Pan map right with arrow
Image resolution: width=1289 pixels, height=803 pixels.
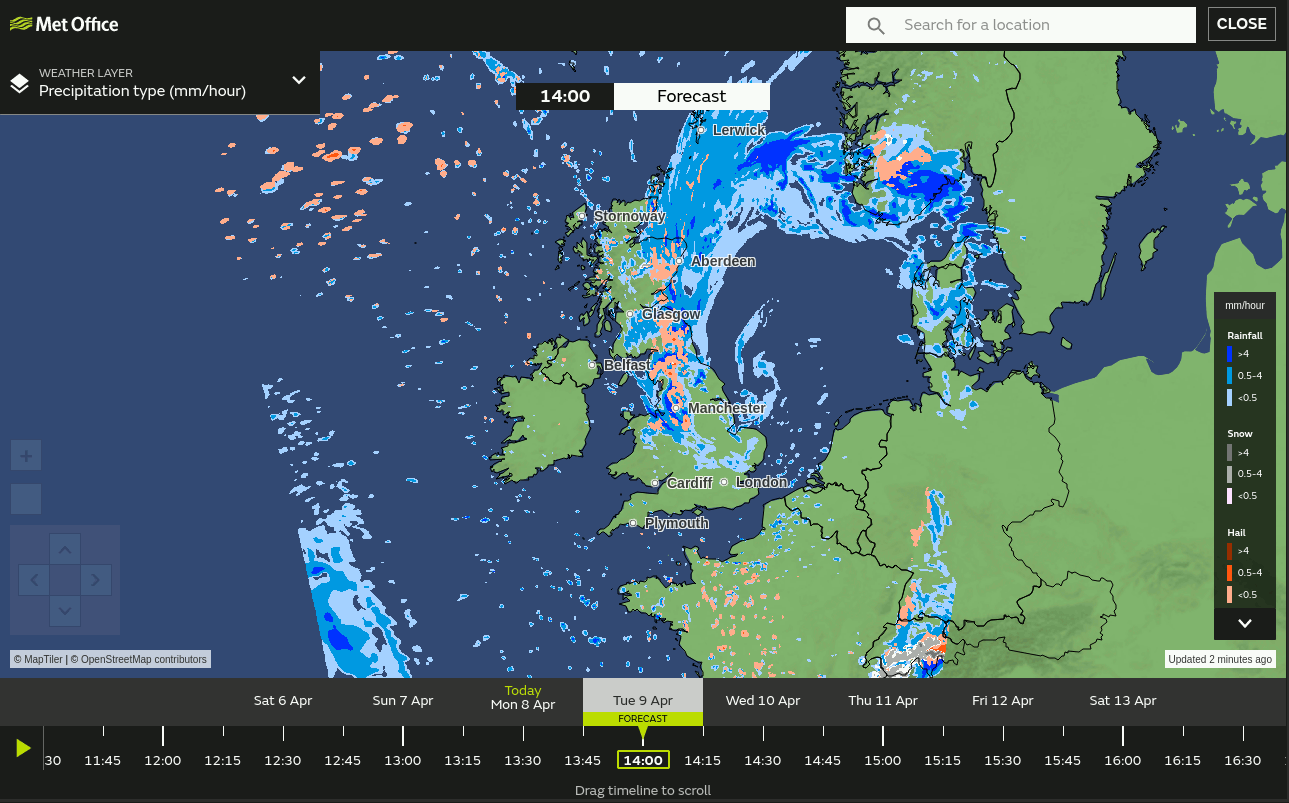tap(96, 579)
